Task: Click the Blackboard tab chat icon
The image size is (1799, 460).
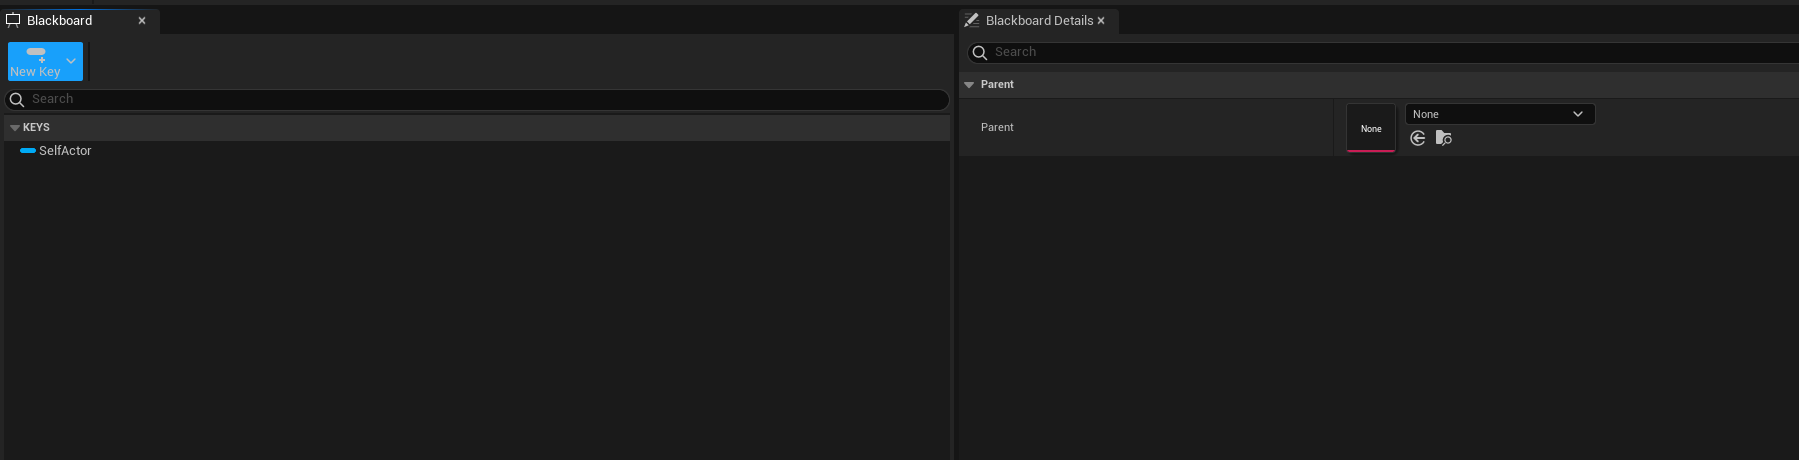Action: [13, 20]
